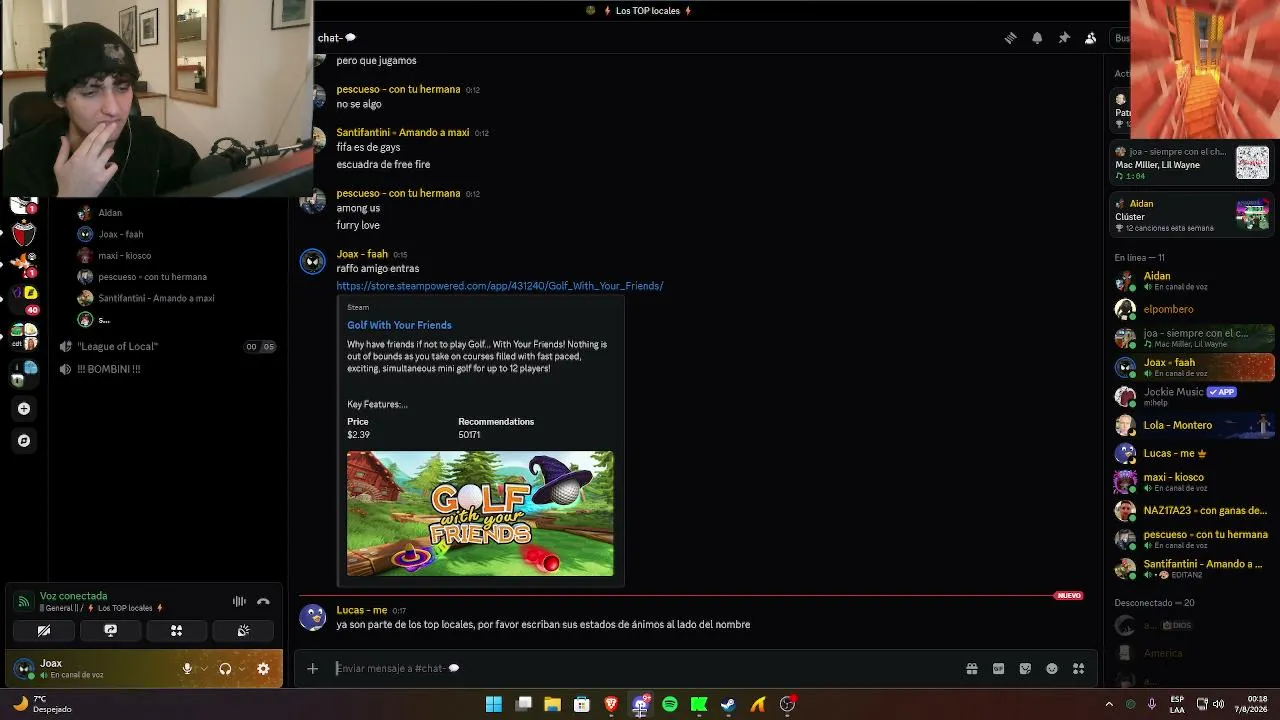This screenshot has height=720, width=1280.
Task: Focus the message box for #chat
Action: [640, 668]
